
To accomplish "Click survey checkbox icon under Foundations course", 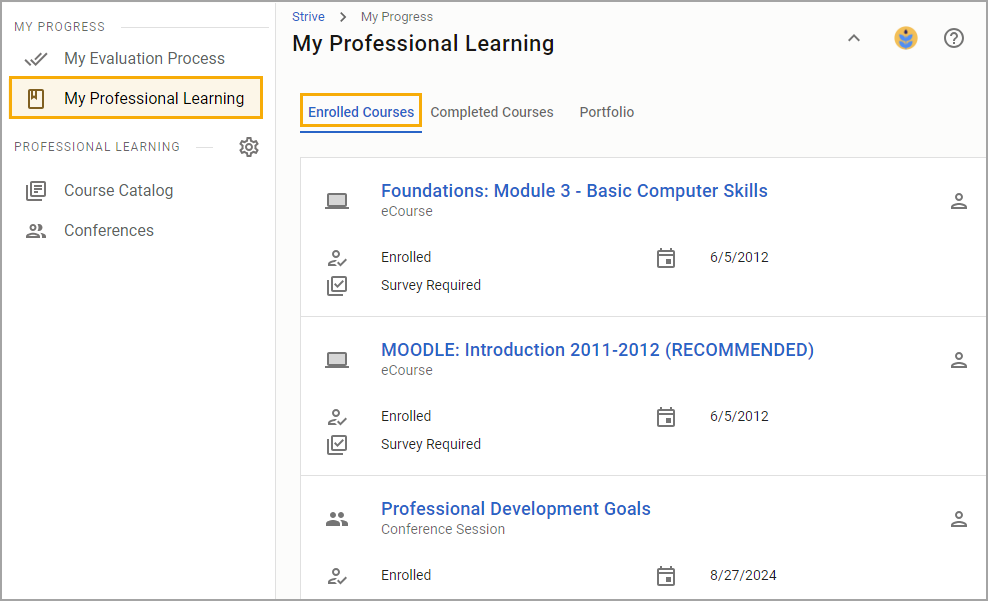I will click(337, 285).
